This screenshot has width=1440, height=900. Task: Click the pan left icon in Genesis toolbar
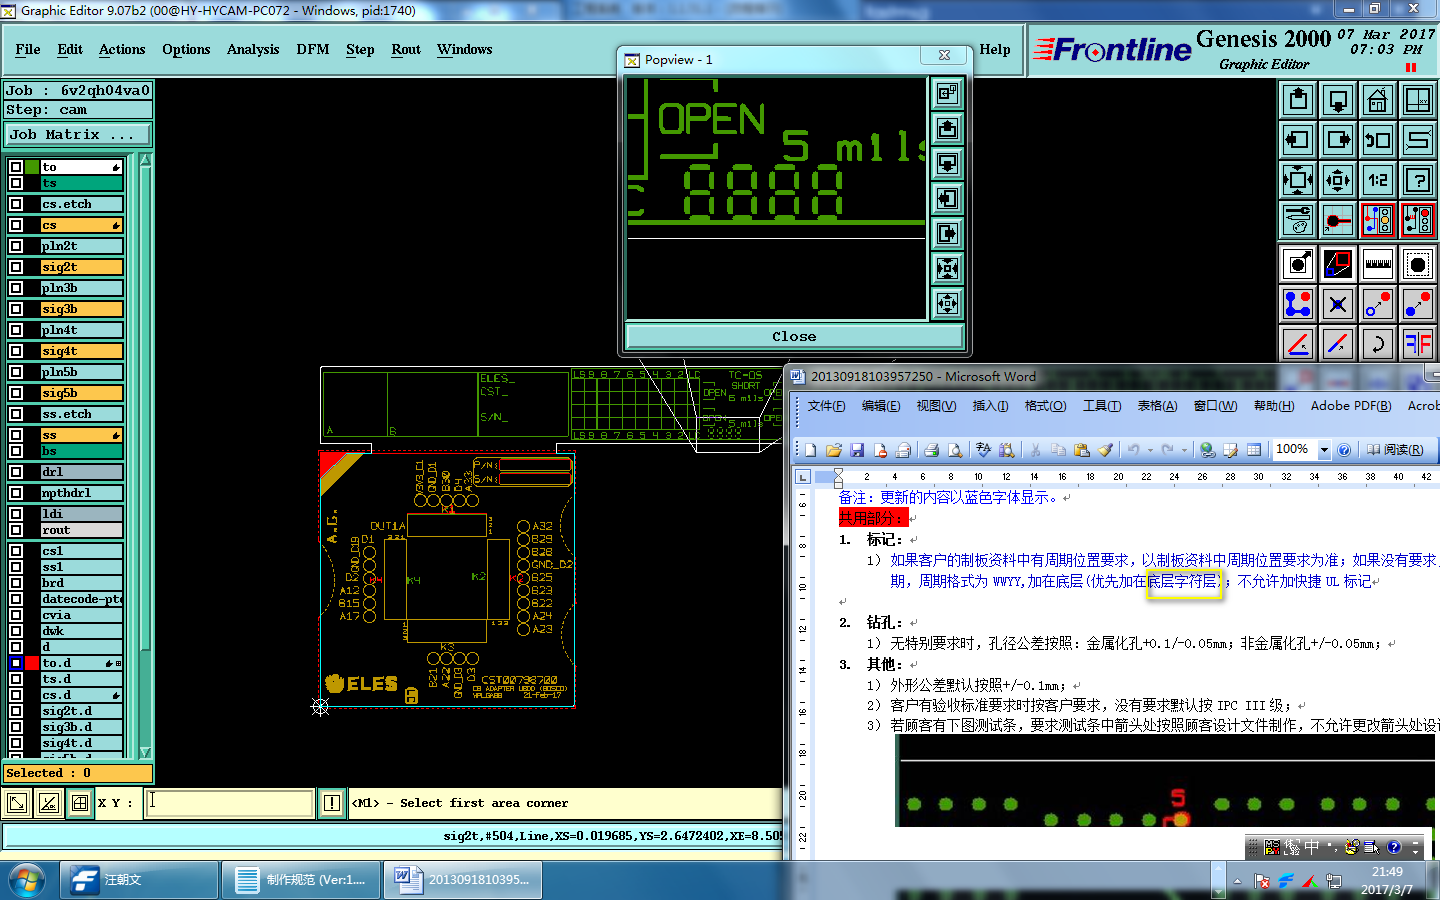click(1298, 140)
